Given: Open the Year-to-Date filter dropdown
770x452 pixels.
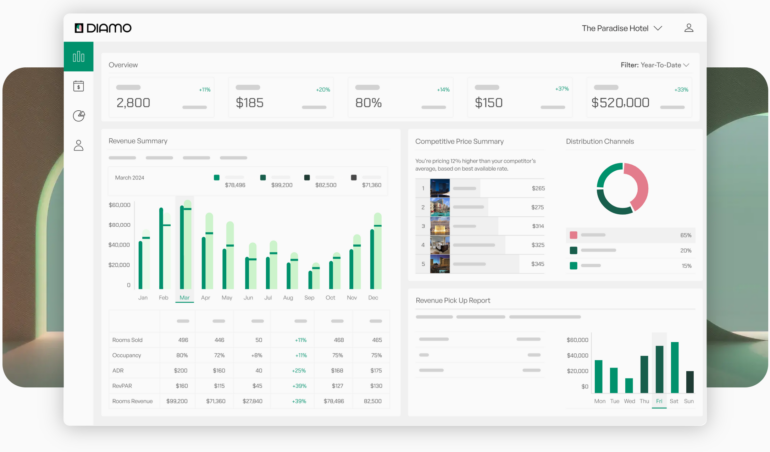Looking at the screenshot, I should point(655,65).
